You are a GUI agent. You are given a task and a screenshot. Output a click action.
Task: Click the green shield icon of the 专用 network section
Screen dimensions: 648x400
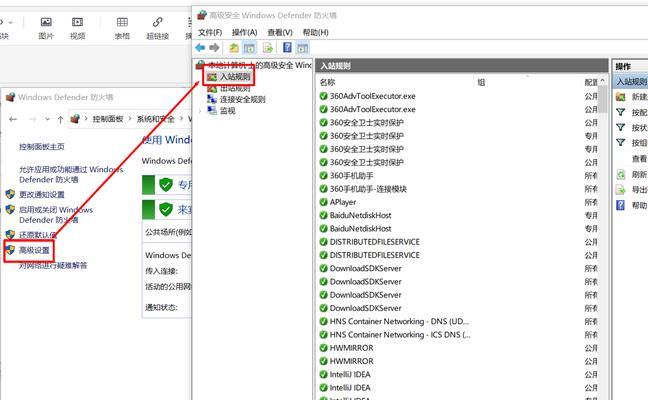point(166,184)
